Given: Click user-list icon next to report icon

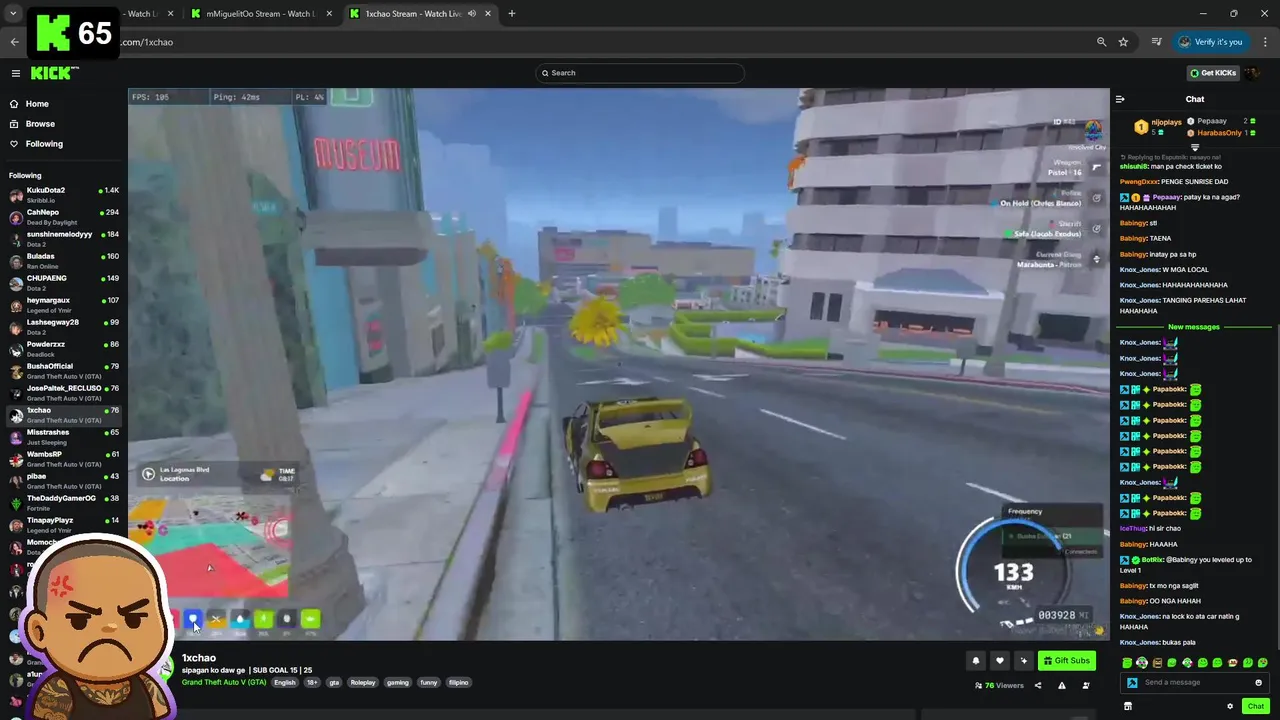Looking at the screenshot, I should 1086,685.
